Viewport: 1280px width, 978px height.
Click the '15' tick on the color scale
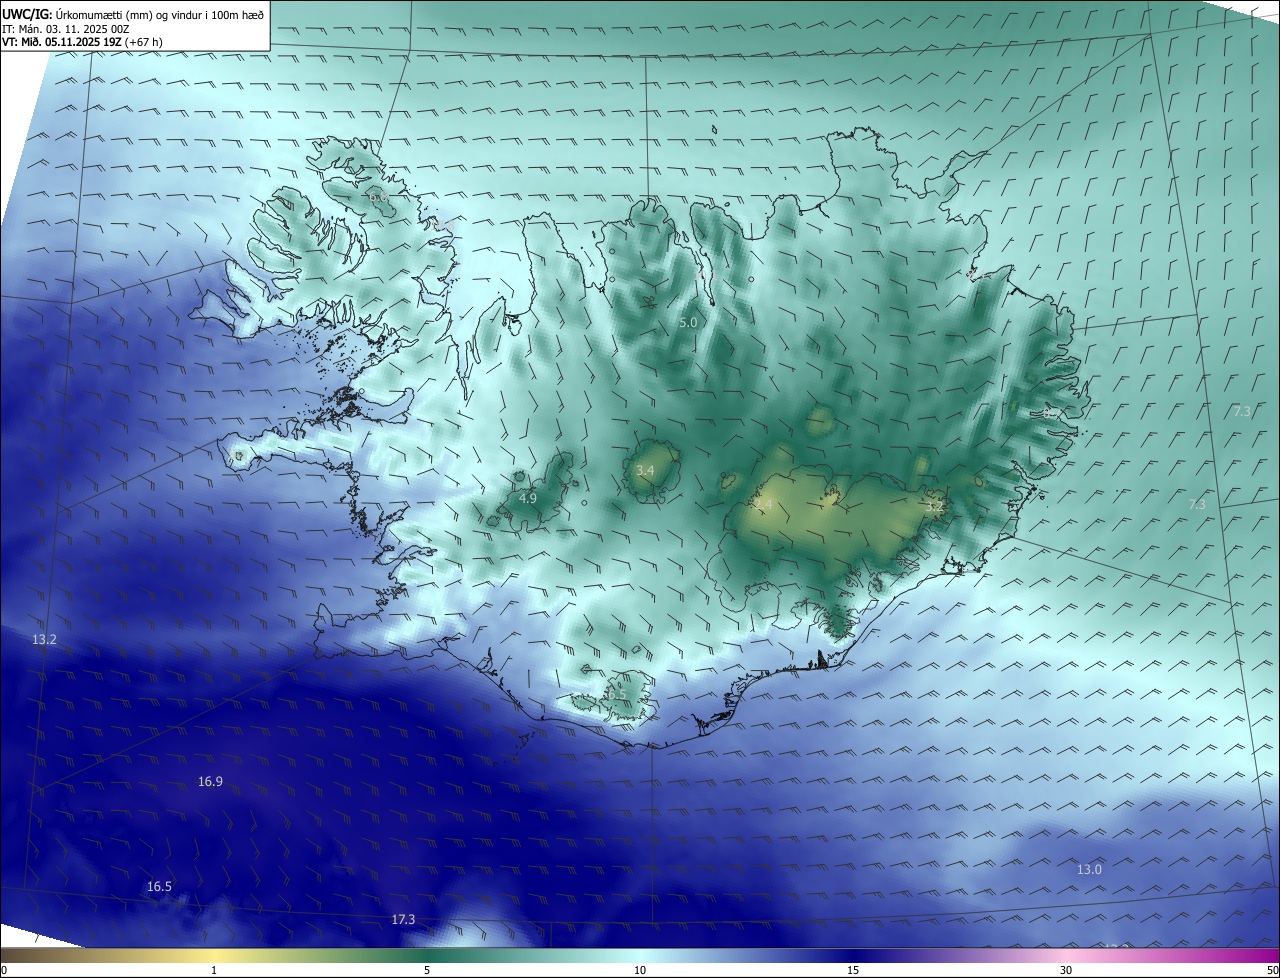point(853,970)
